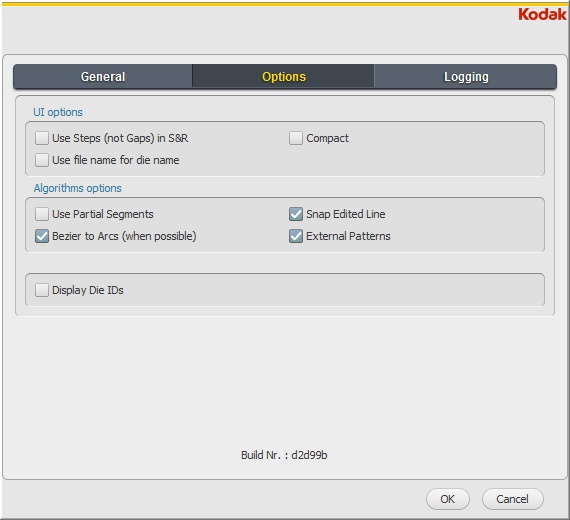Select the Options tab
The image size is (570, 520).
pos(284,77)
